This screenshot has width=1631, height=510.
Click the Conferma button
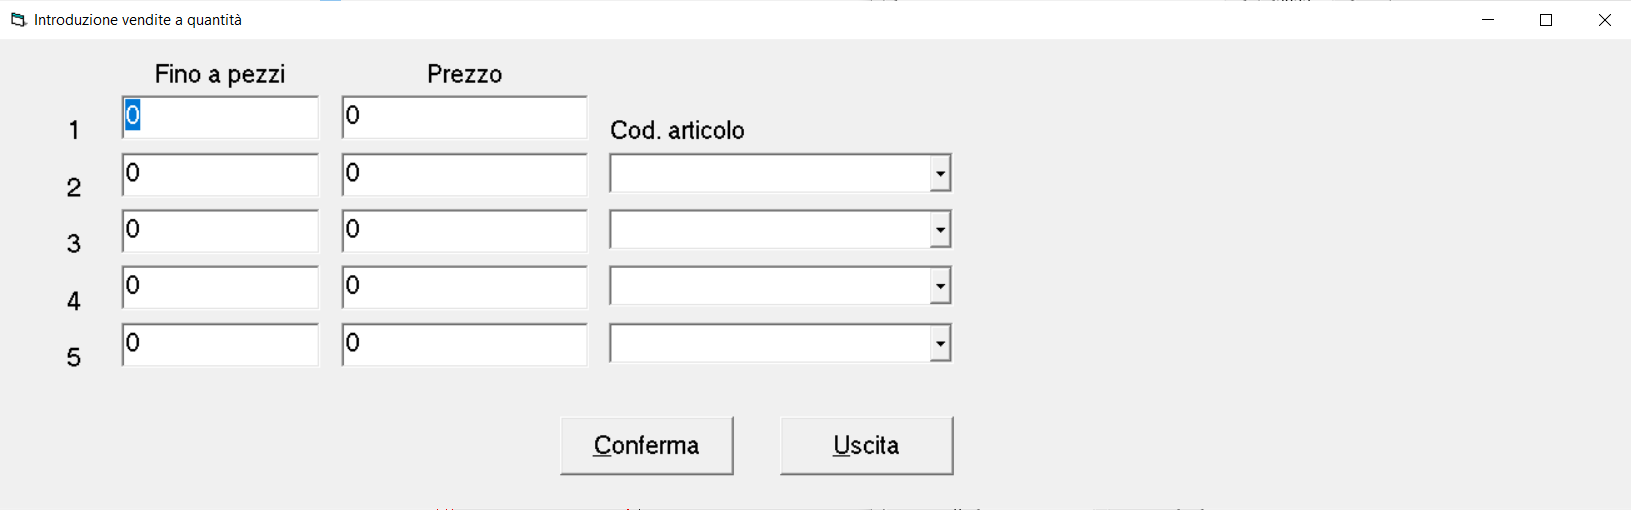click(647, 445)
